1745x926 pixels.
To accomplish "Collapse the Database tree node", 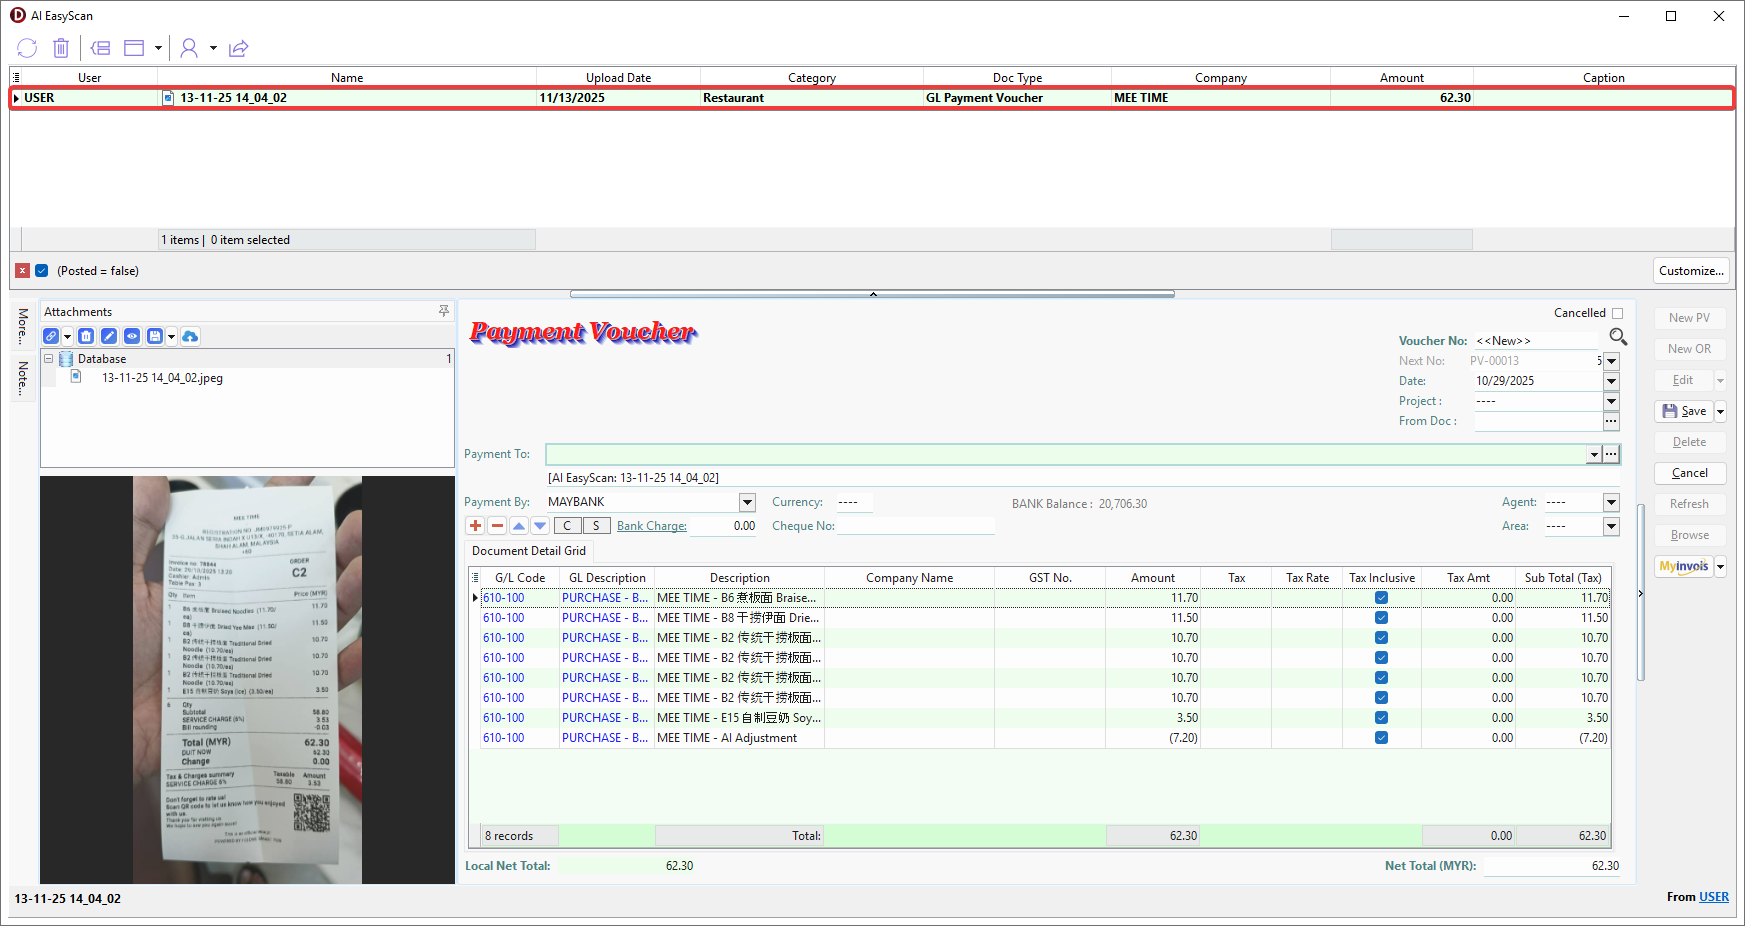I will [48, 359].
